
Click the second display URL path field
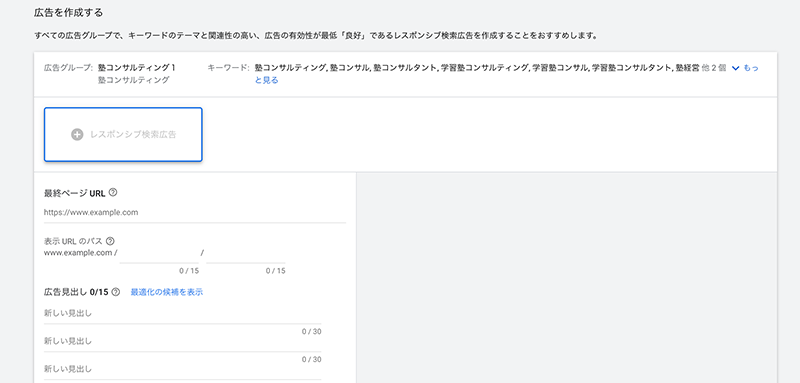tap(246, 253)
